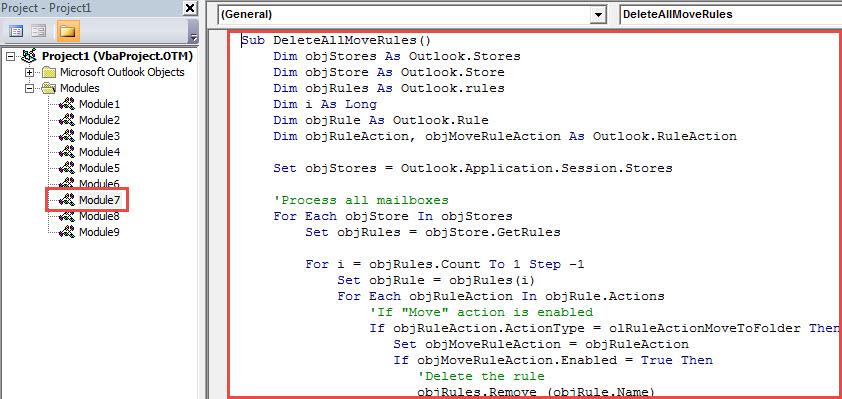Click the Module9 module icon

pos(67,233)
